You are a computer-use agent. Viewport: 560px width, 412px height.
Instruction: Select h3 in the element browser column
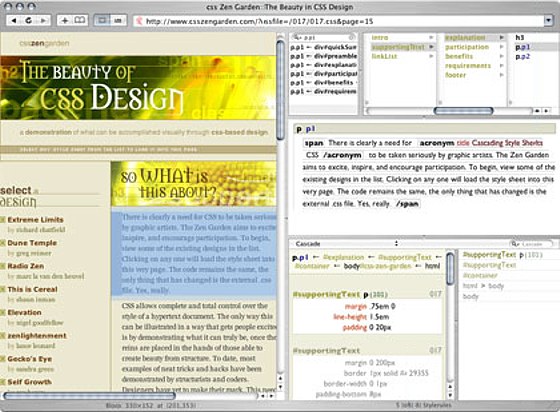[520, 37]
